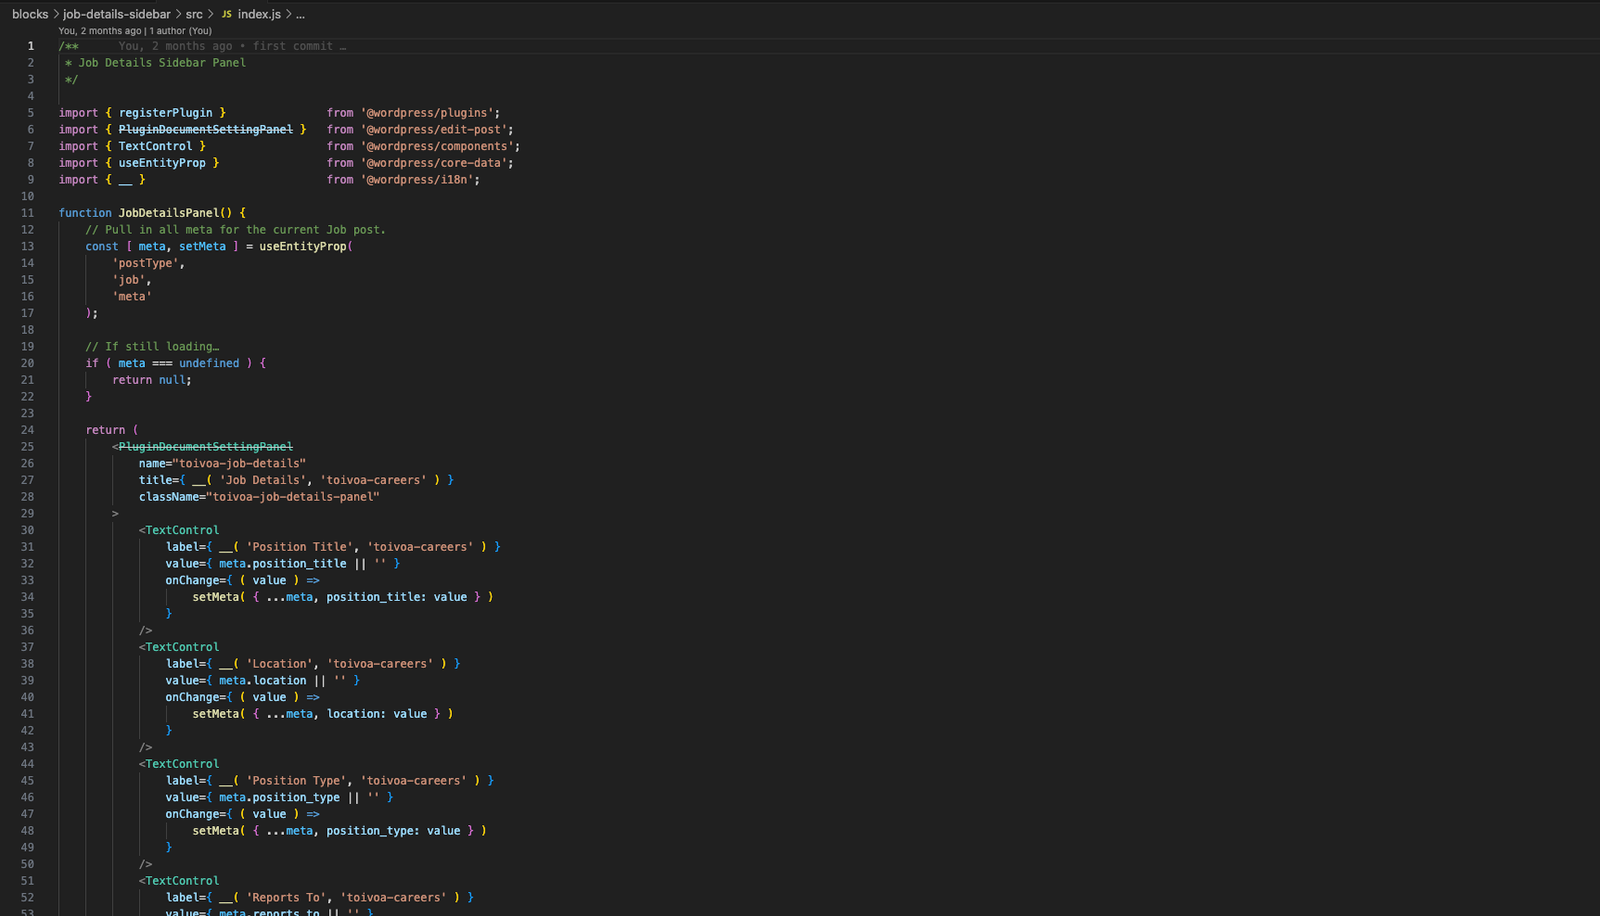
Task: Click the setMeta call on line 34
Action: 216,596
